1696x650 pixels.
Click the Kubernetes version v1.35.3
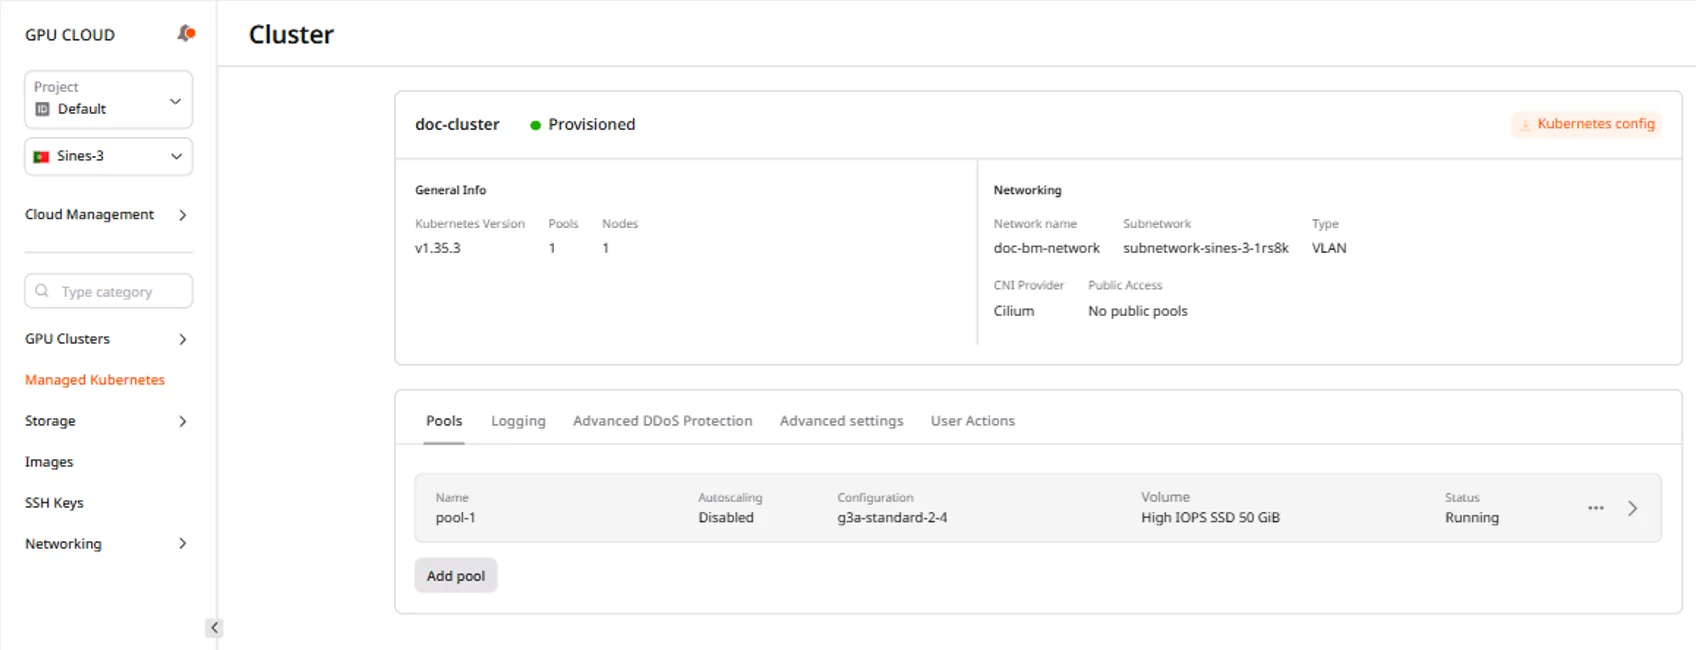(x=438, y=248)
